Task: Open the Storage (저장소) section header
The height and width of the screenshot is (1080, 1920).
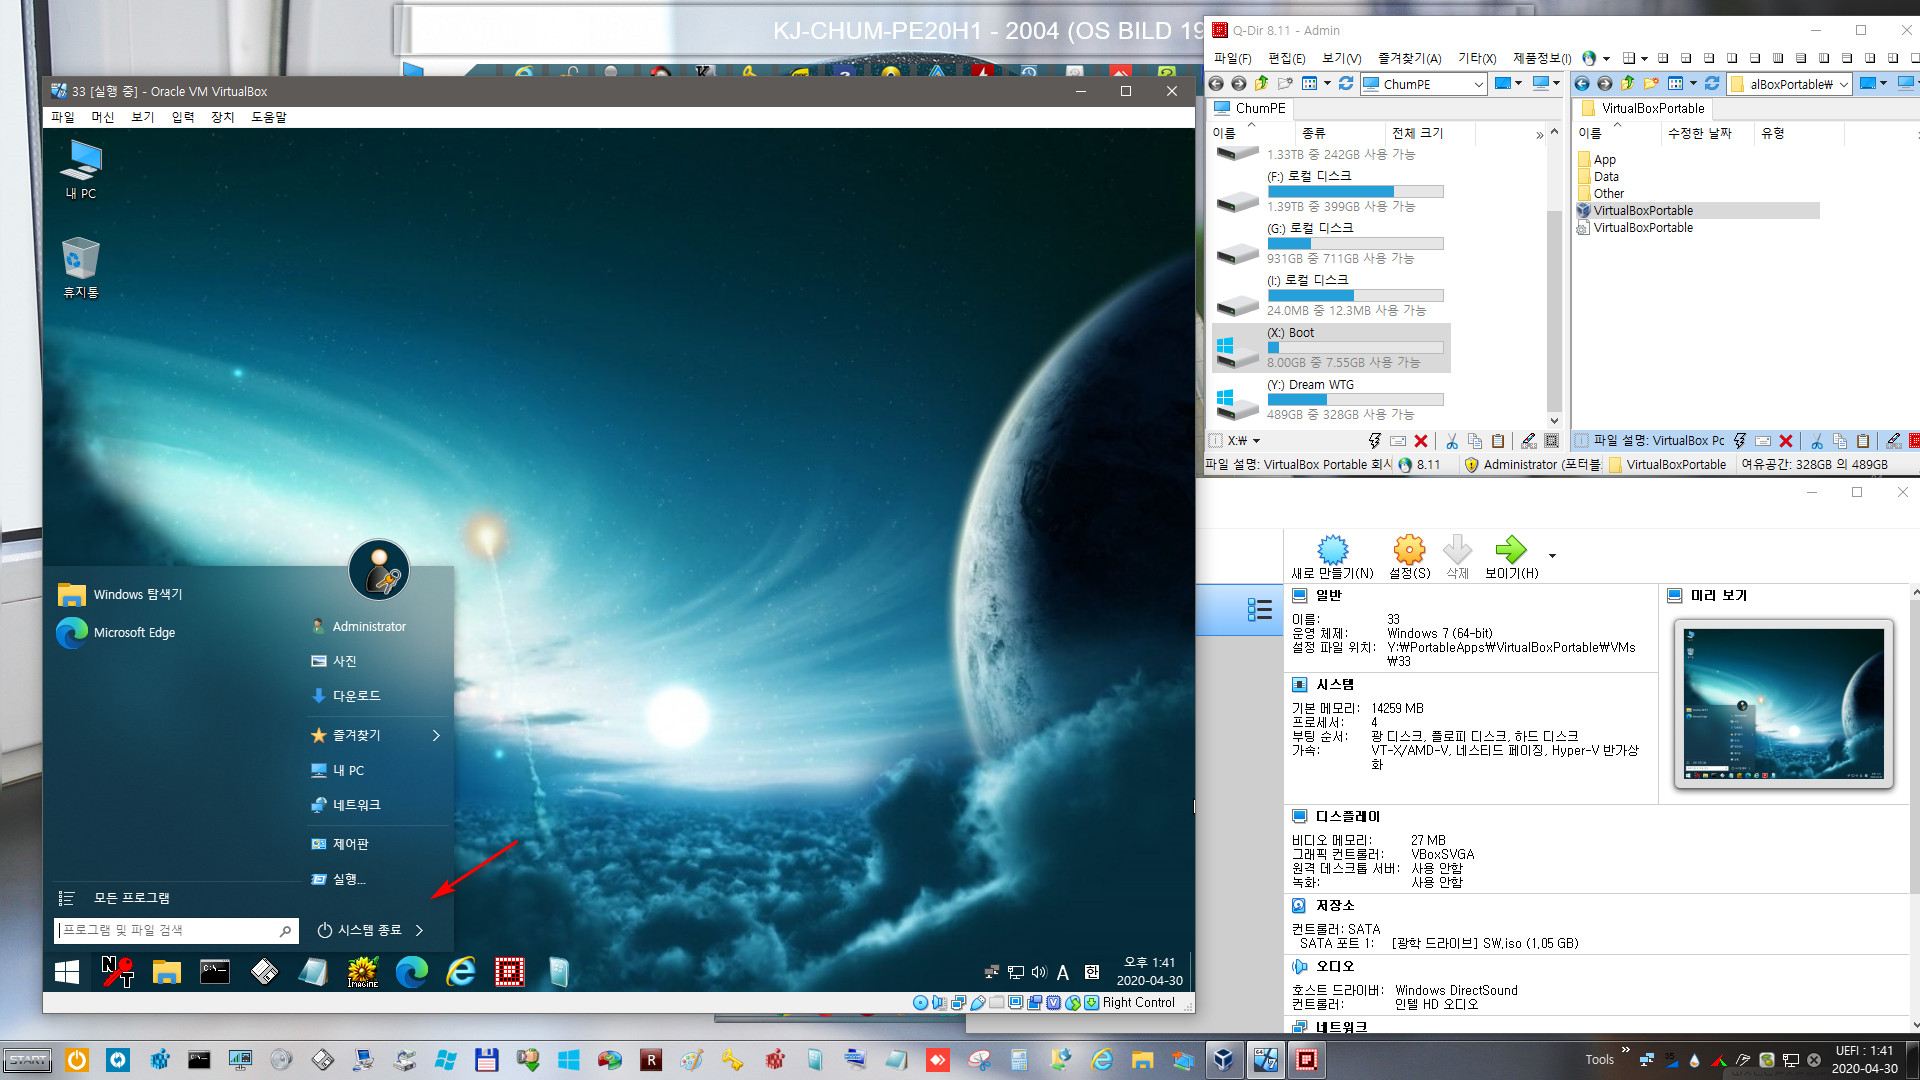Action: [x=1334, y=905]
